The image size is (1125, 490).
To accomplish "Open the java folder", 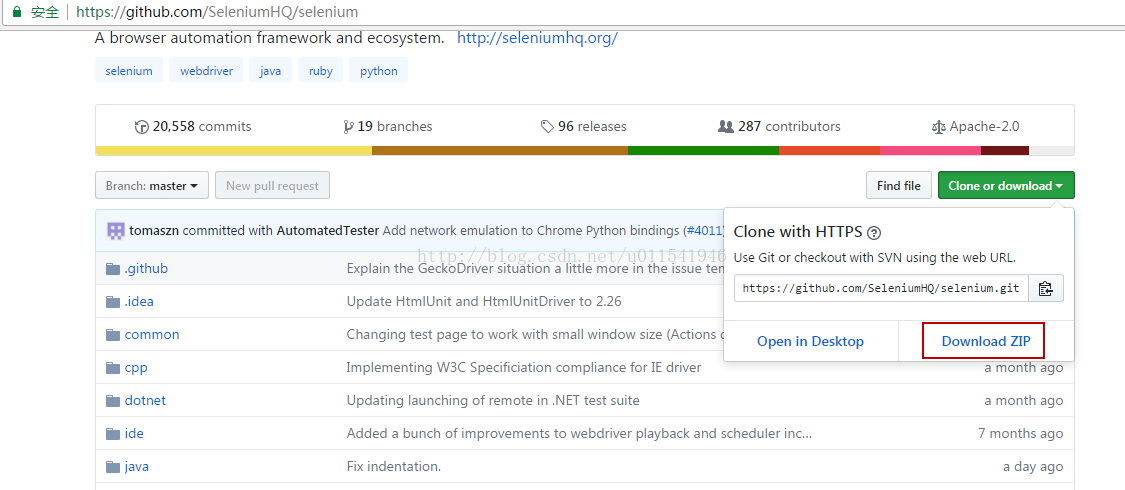I will [137, 467].
